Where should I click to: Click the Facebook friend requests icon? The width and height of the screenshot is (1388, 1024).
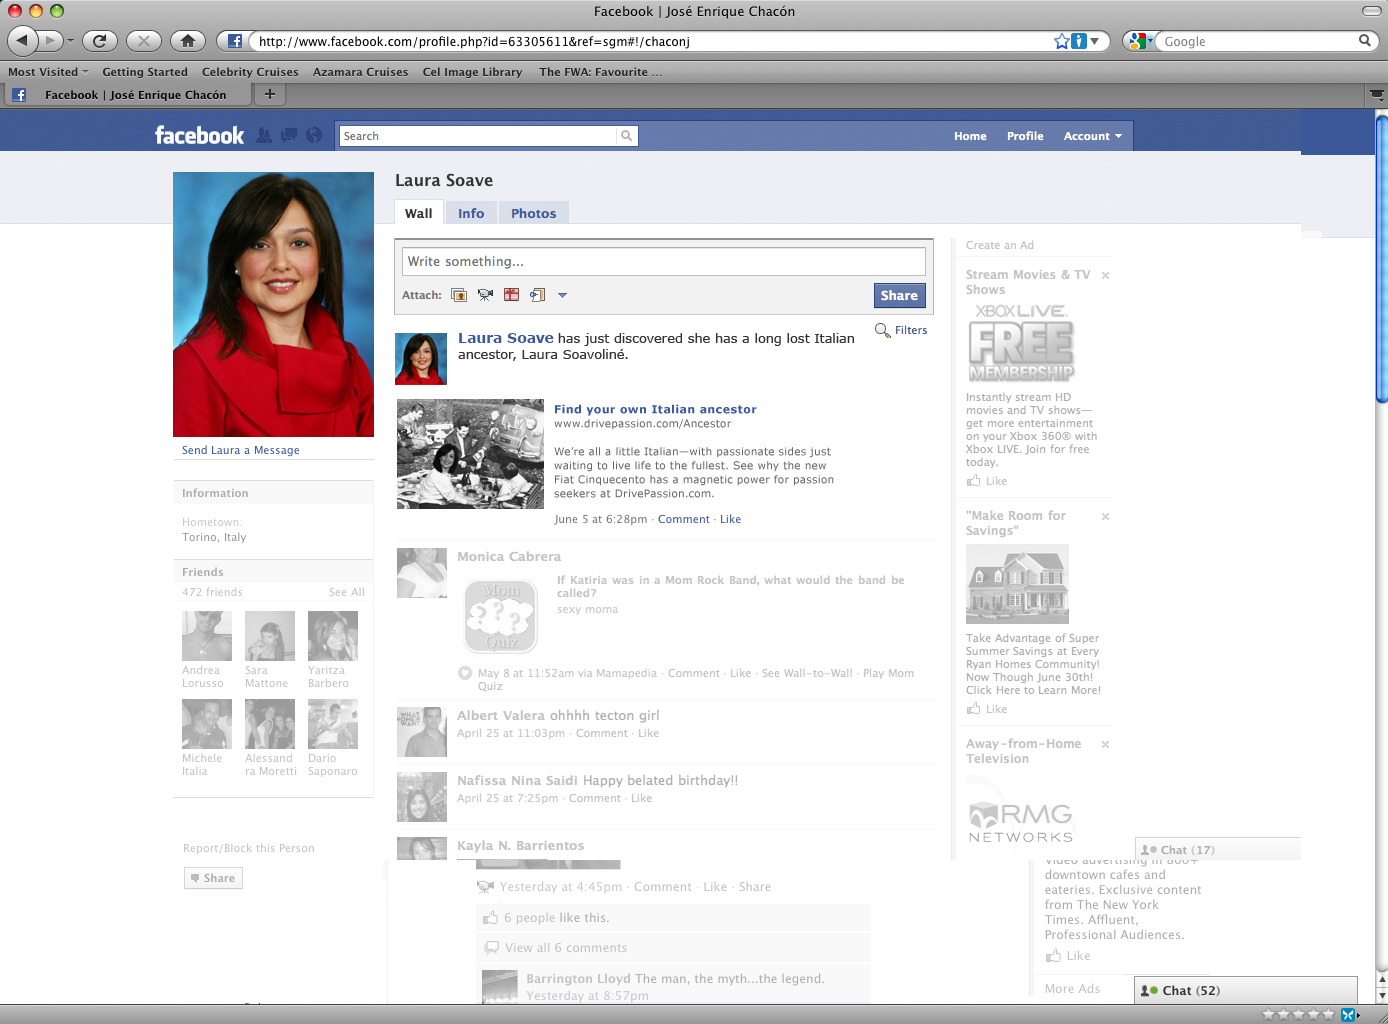(264, 136)
